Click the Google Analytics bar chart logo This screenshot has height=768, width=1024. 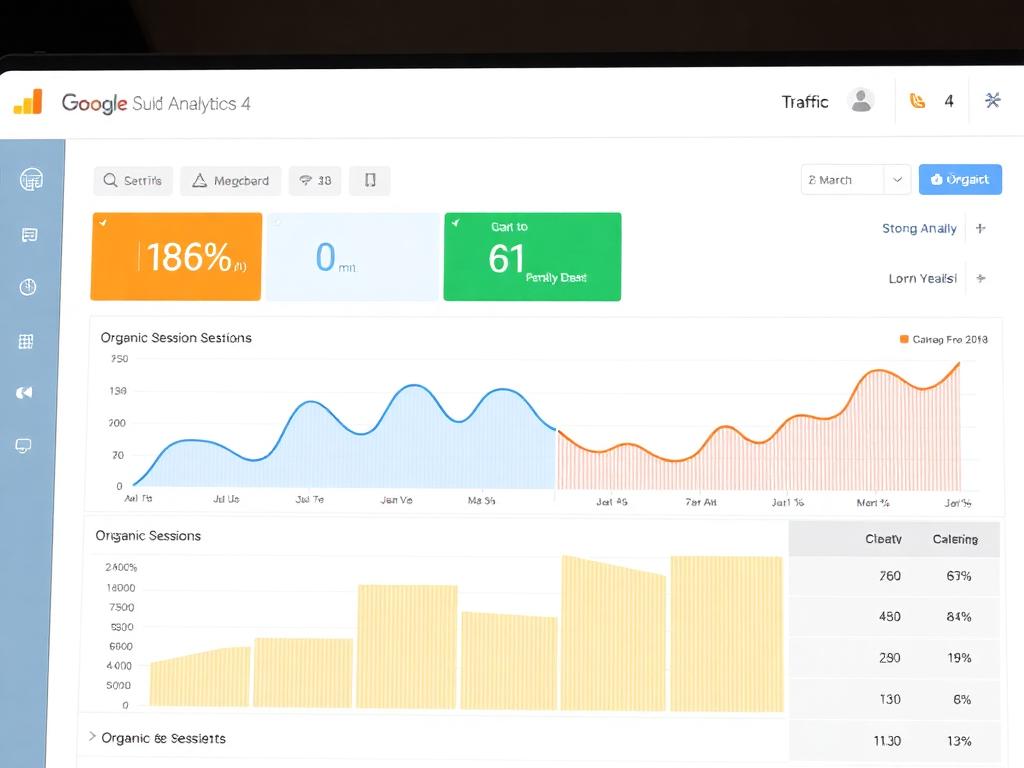tap(28, 102)
